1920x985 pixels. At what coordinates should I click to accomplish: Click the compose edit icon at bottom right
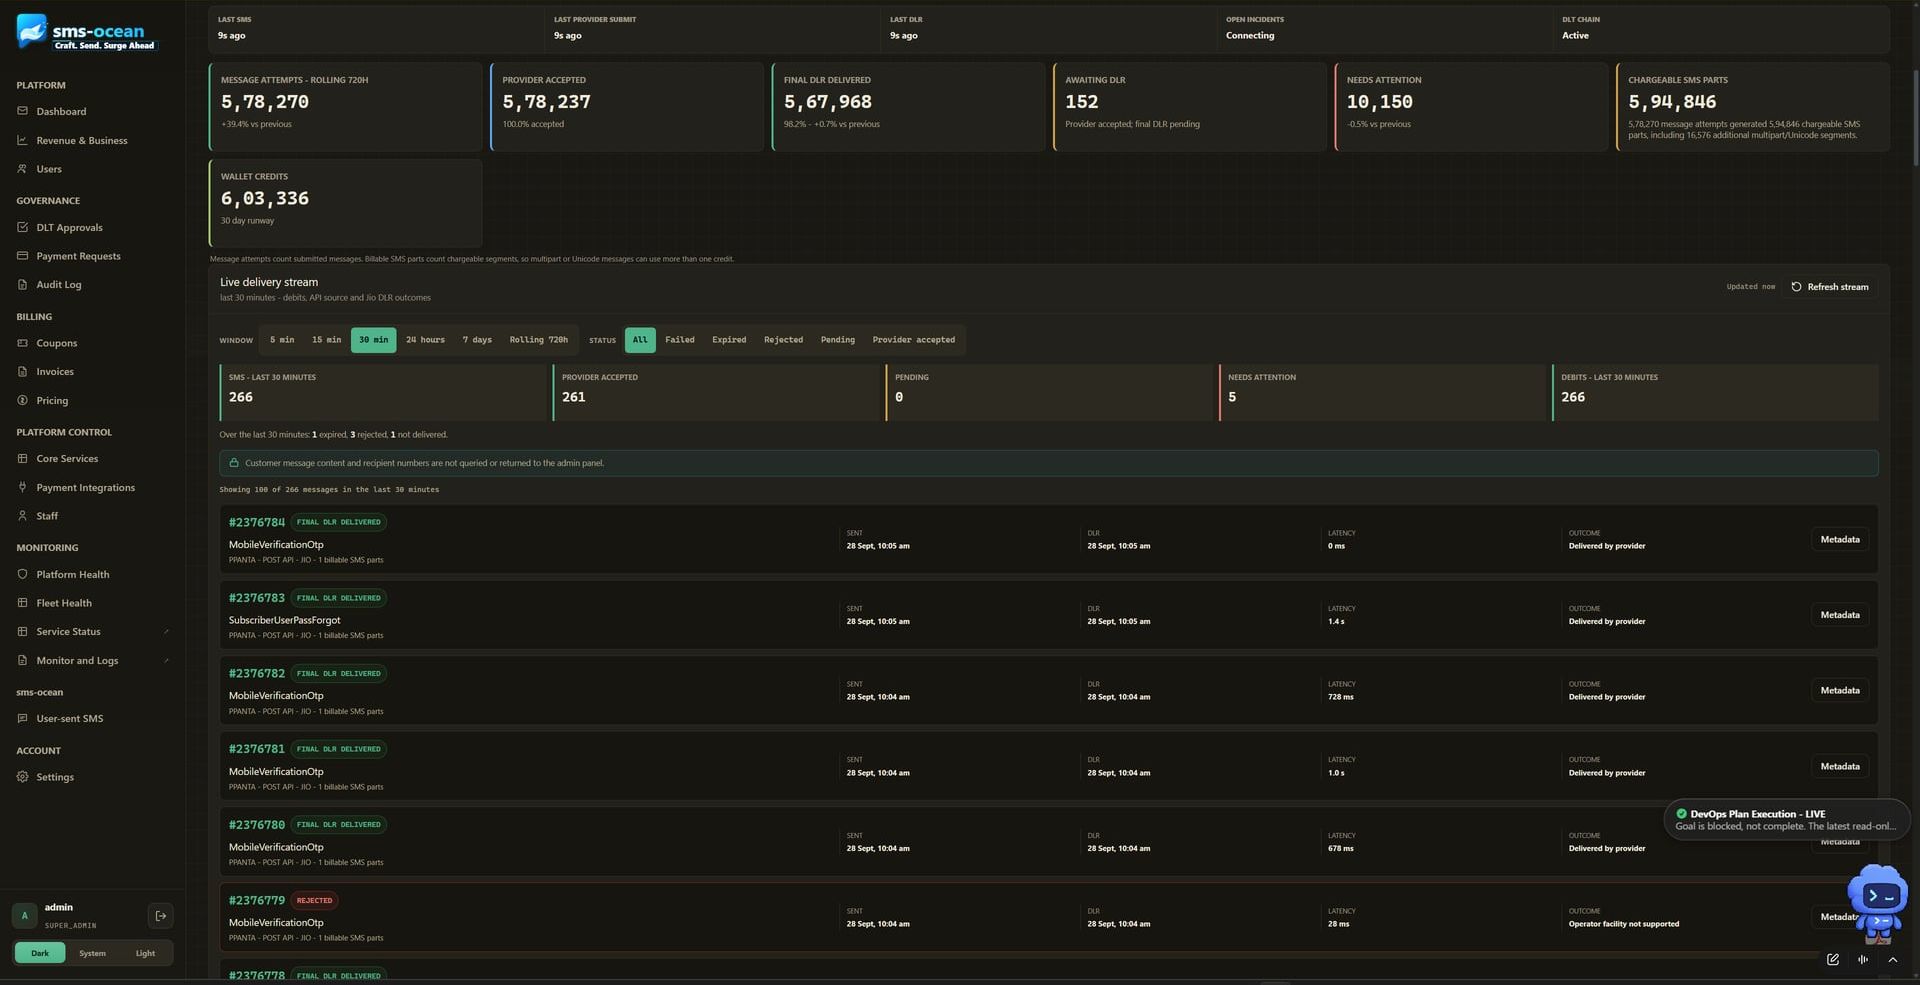tap(1833, 959)
